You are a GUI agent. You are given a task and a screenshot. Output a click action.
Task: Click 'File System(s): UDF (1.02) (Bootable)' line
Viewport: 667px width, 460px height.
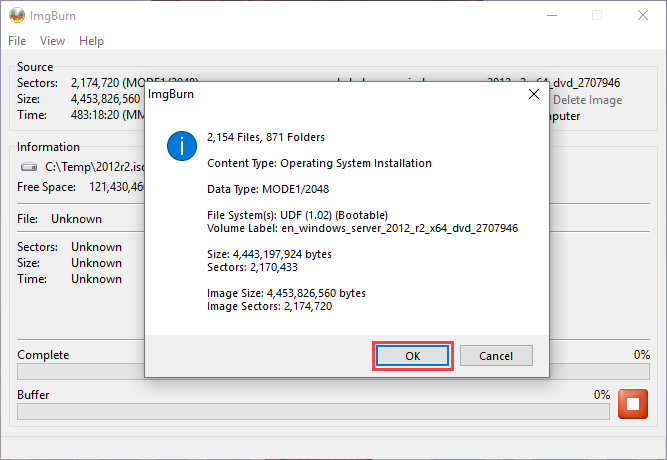click(x=297, y=215)
